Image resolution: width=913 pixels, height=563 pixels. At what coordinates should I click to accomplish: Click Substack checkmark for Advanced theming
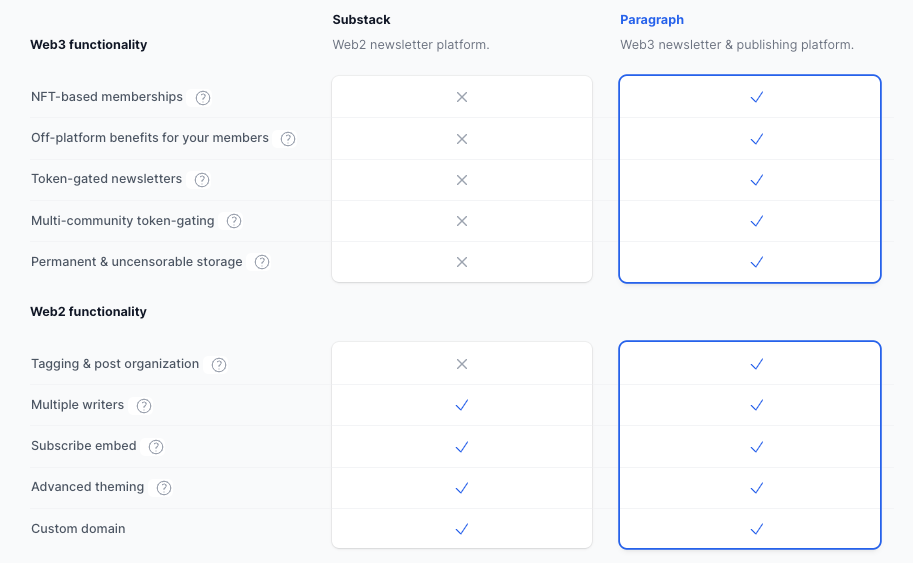[x=462, y=488]
